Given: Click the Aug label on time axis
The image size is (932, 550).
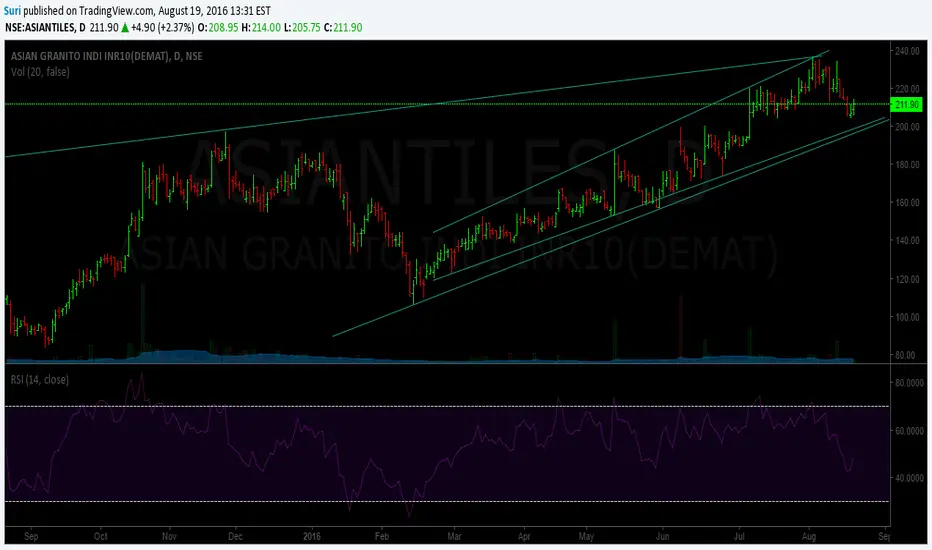Looking at the screenshot, I should (x=808, y=536).
